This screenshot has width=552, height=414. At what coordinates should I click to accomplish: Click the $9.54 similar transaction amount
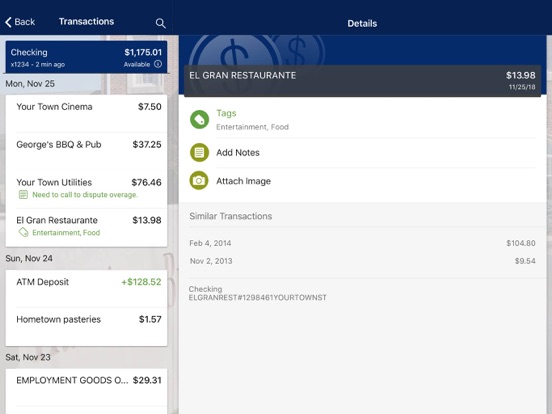point(525,261)
